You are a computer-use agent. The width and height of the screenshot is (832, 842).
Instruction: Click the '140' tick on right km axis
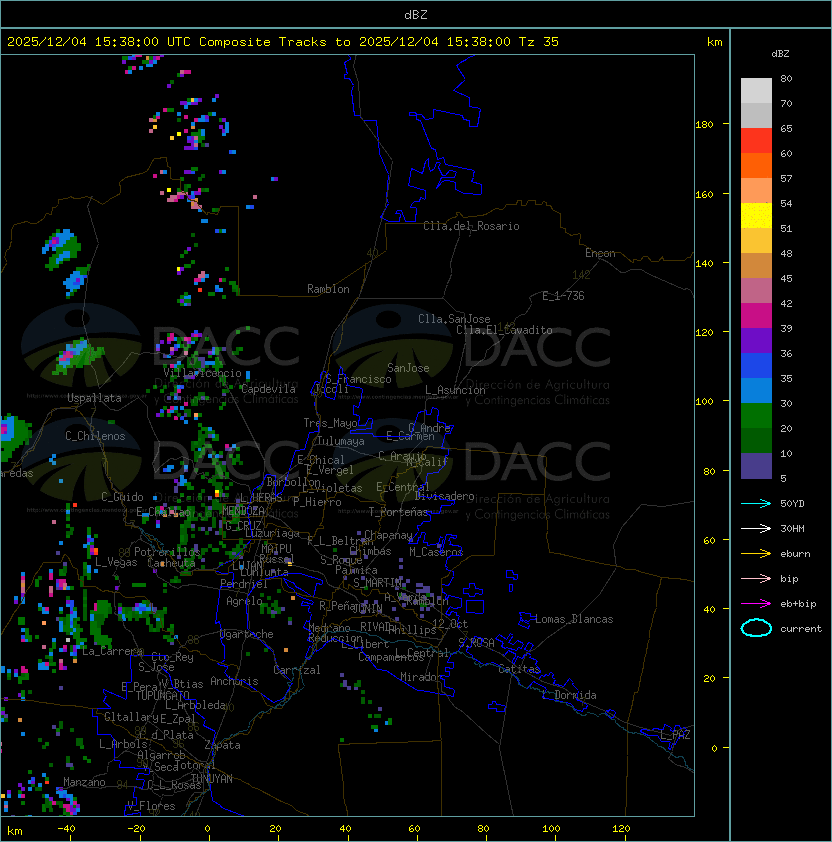[x=704, y=263]
